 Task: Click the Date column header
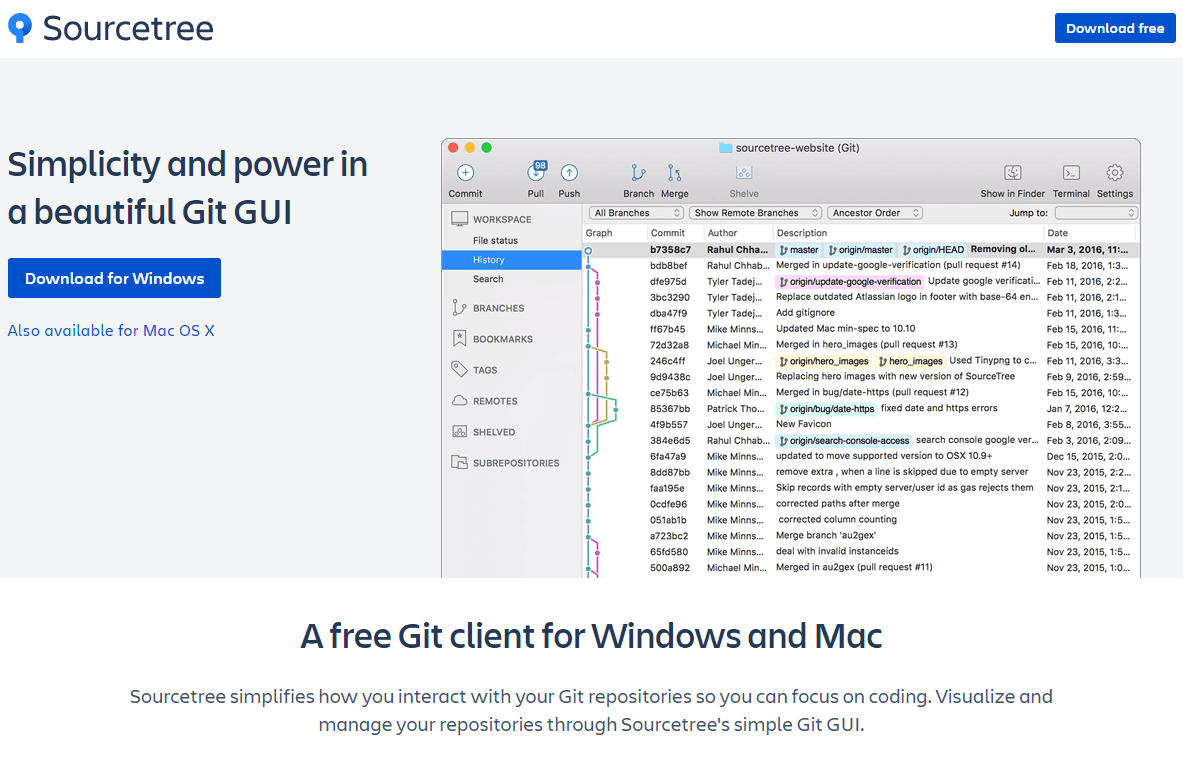[x=1057, y=232]
